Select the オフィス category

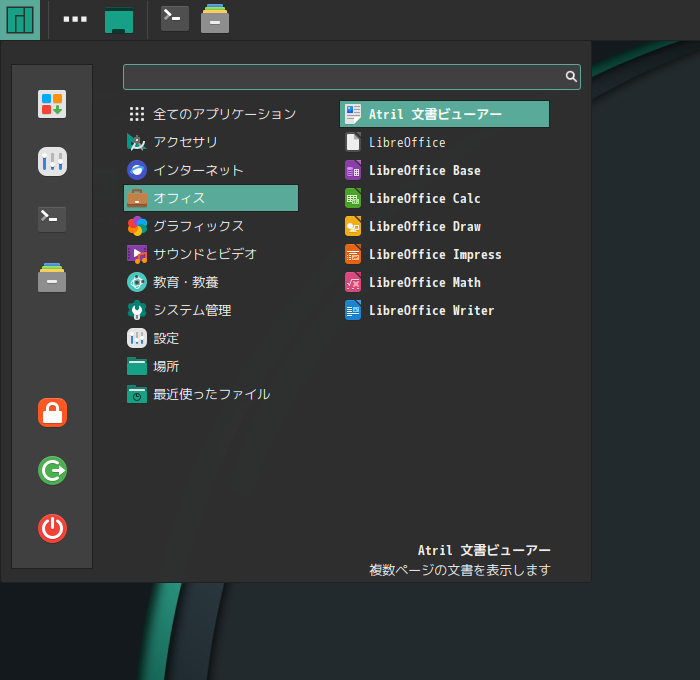[211, 198]
